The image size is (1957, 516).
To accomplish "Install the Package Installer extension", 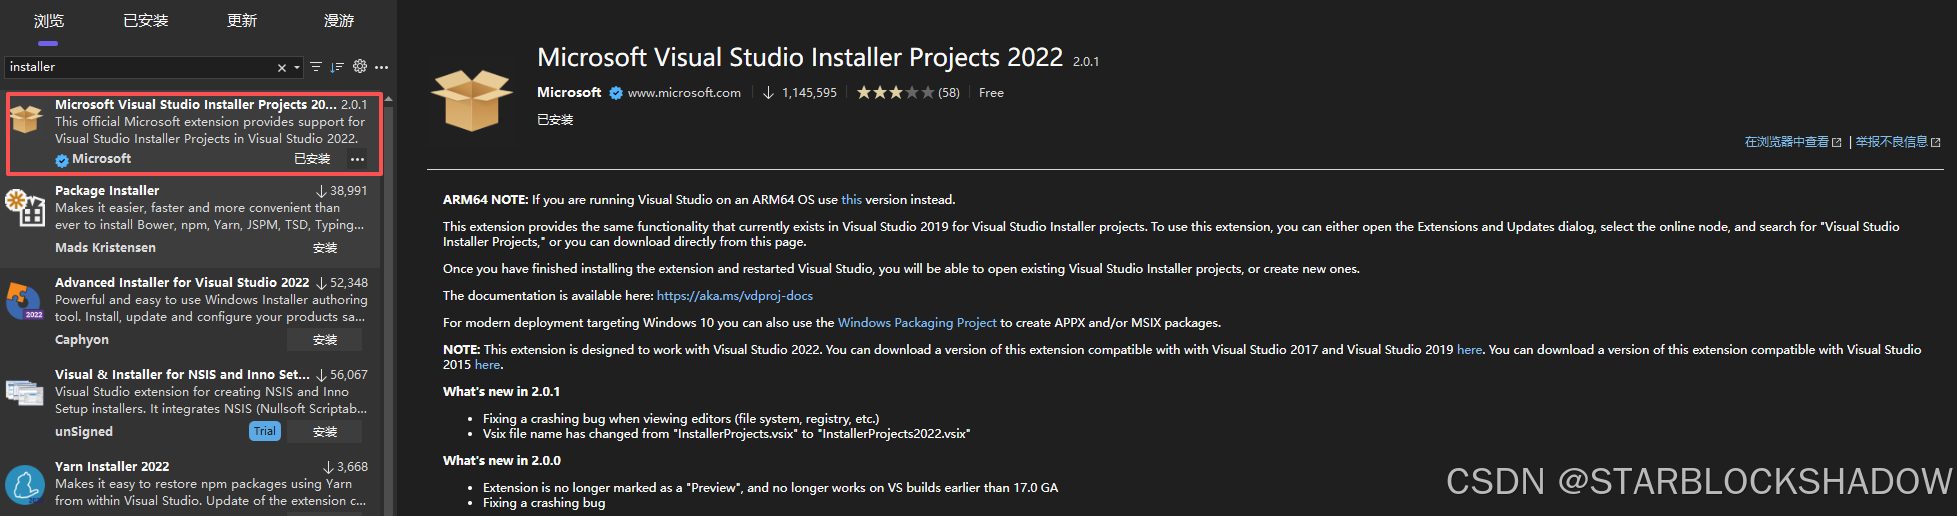I will (325, 248).
